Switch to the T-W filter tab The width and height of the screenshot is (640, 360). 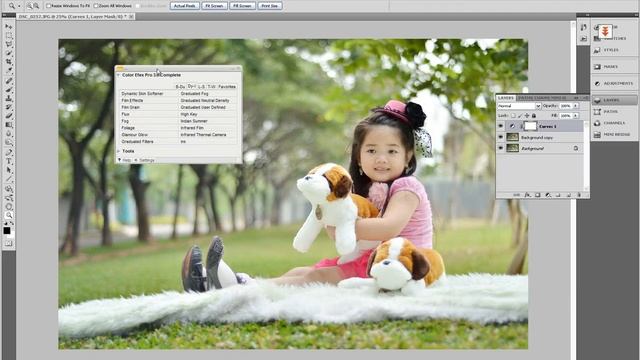click(211, 87)
